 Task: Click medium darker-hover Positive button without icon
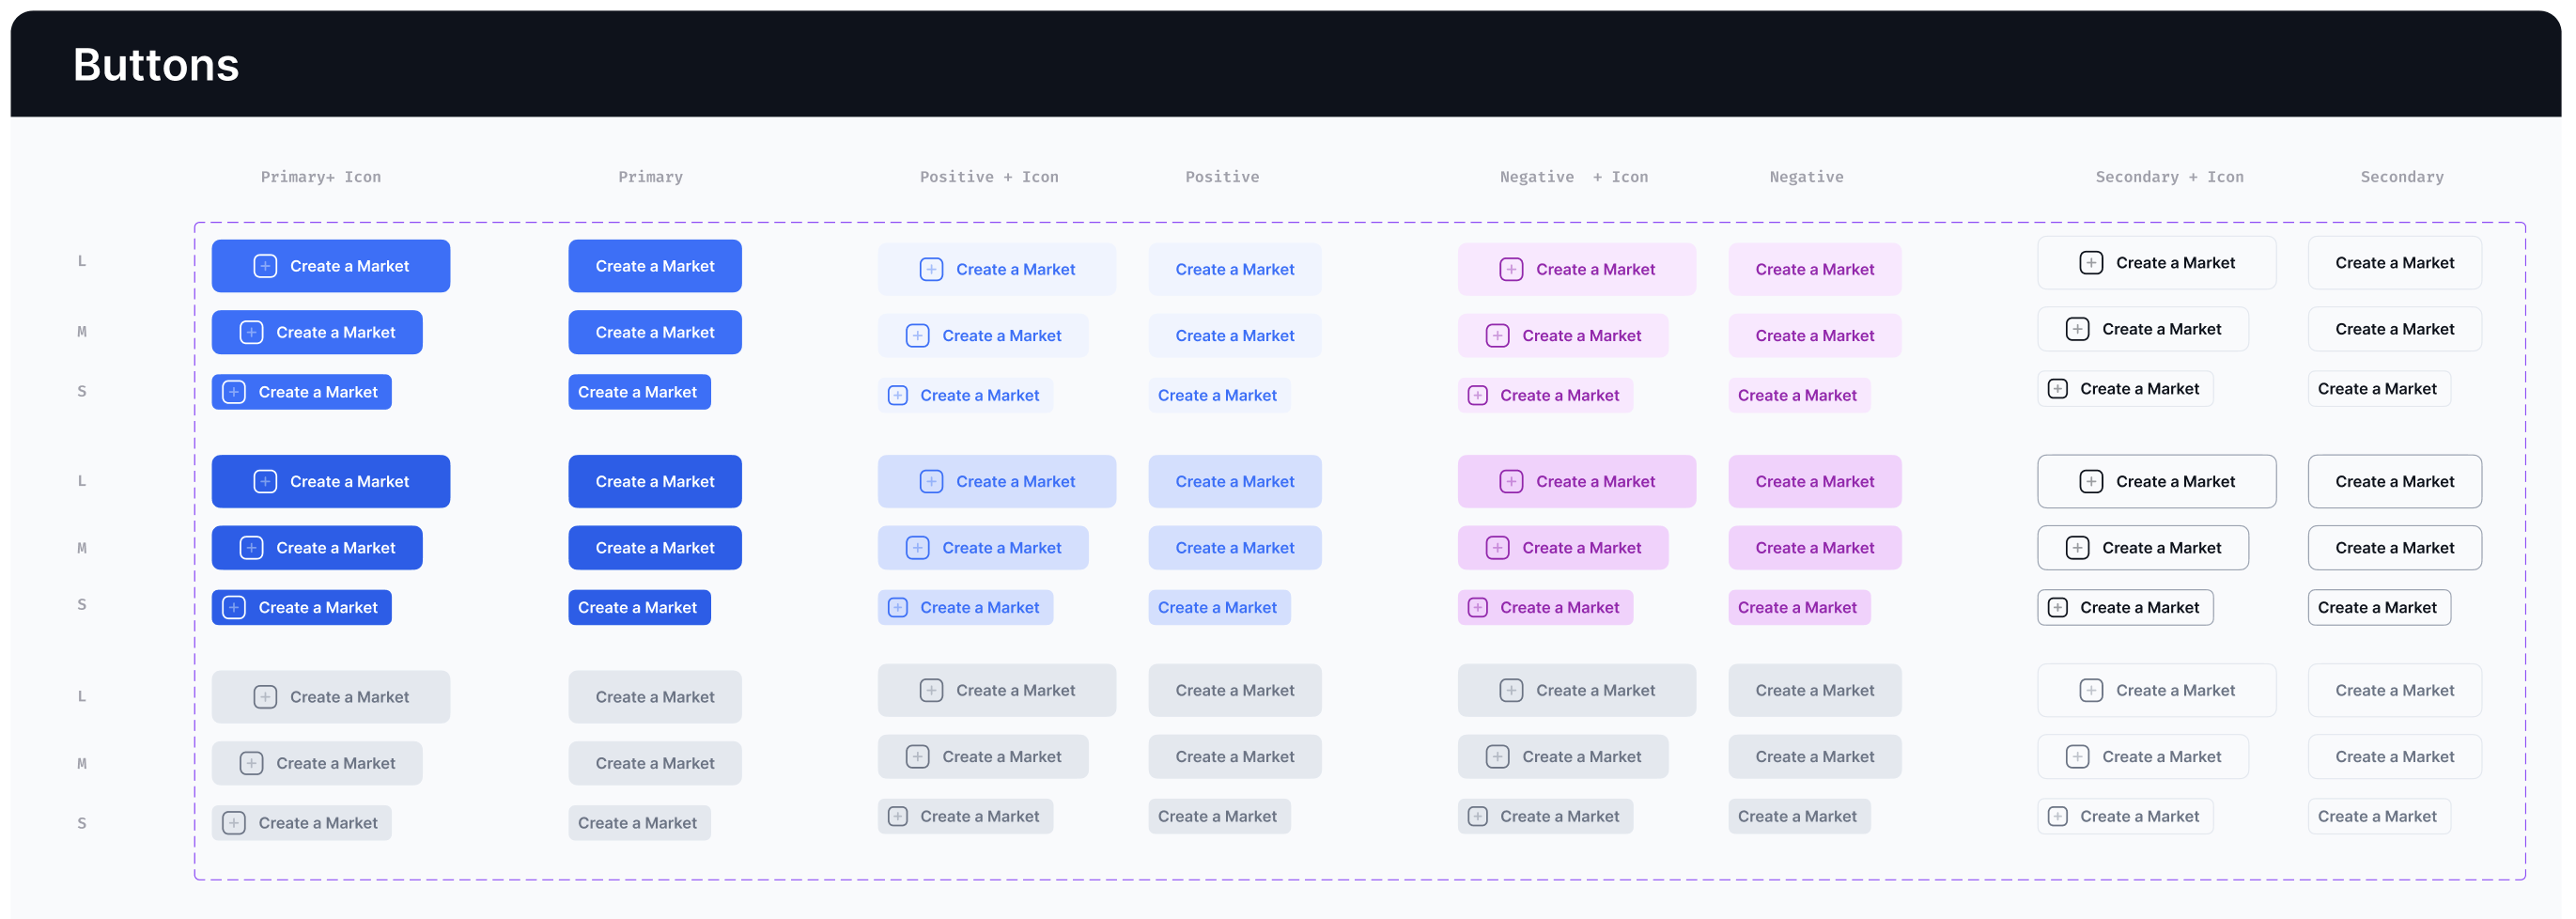(x=1235, y=548)
